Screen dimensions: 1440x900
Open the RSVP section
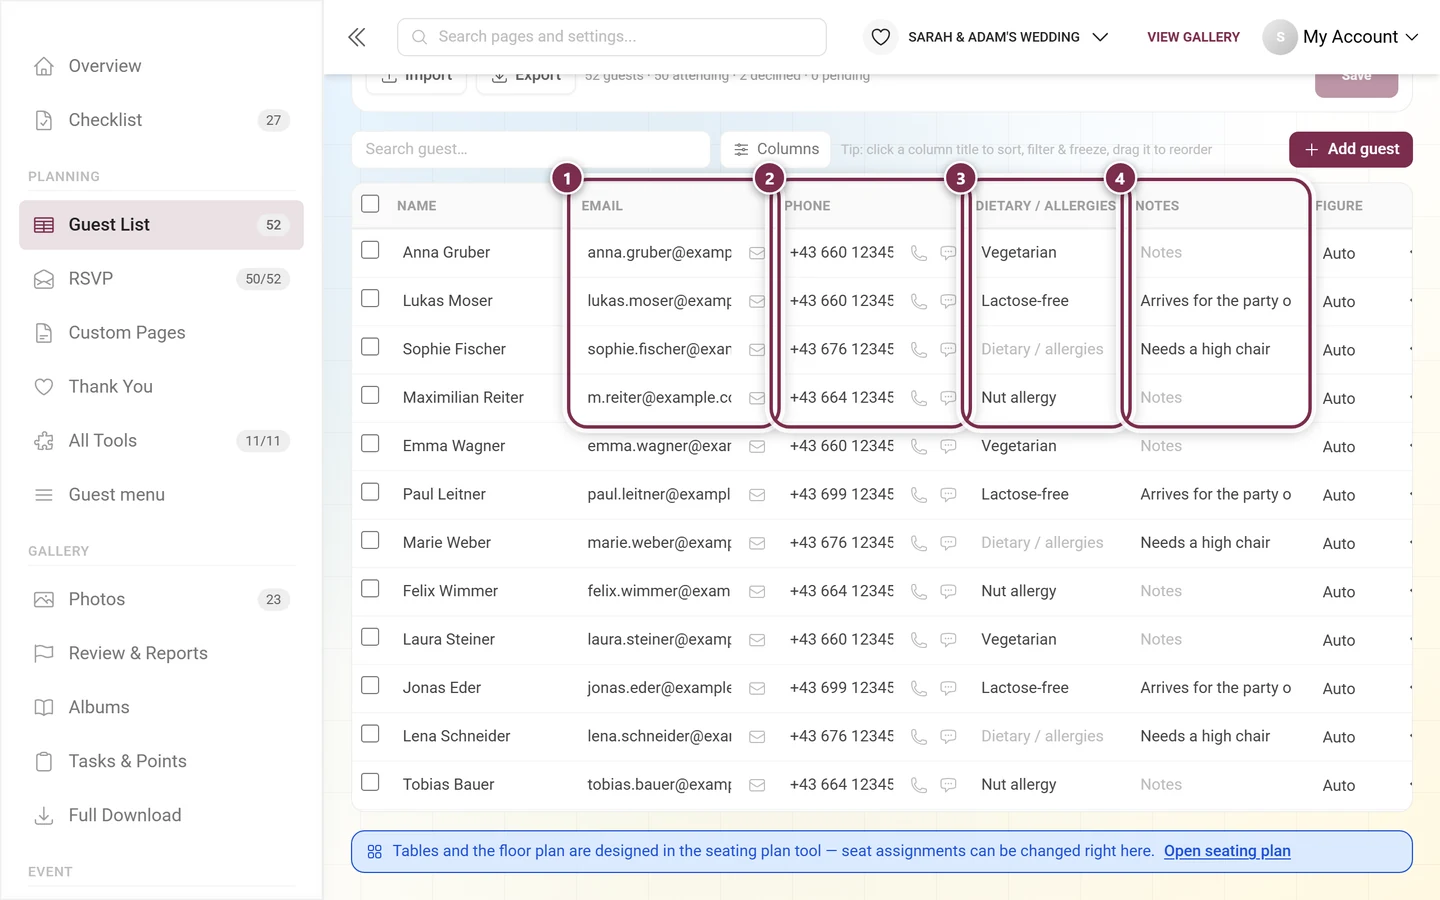click(x=161, y=279)
